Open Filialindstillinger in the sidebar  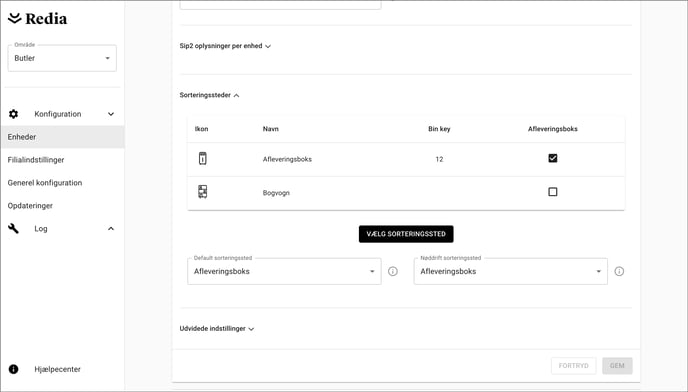36,160
